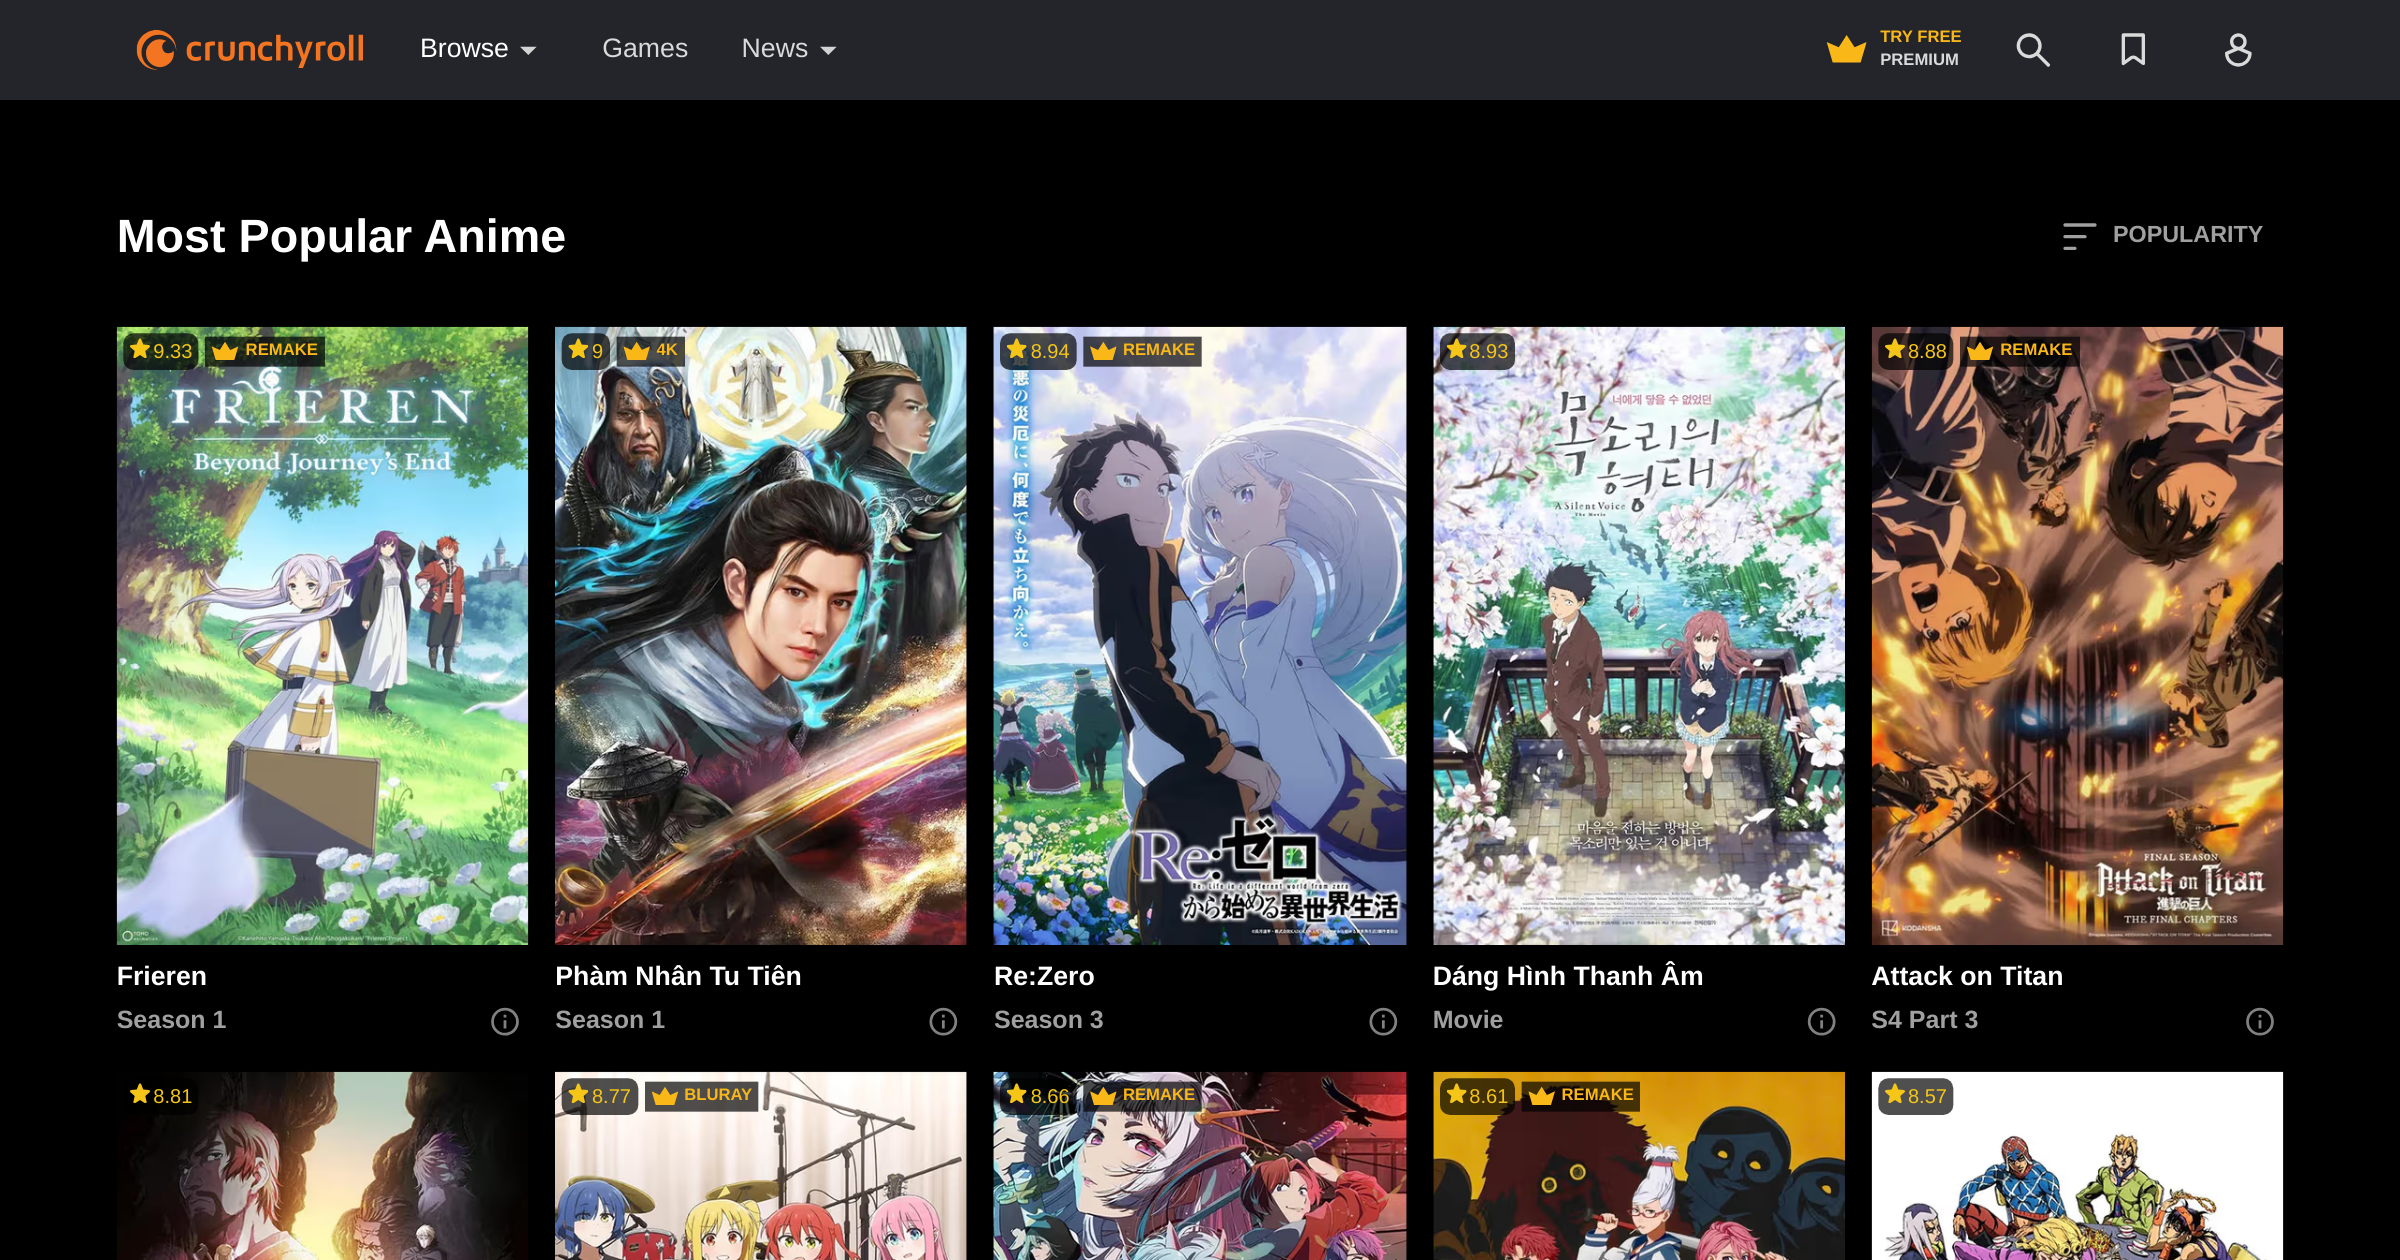2400x1260 pixels.
Task: Click the 4K crown badge on Phàm Nhân Tu Tiên
Action: click(x=650, y=350)
